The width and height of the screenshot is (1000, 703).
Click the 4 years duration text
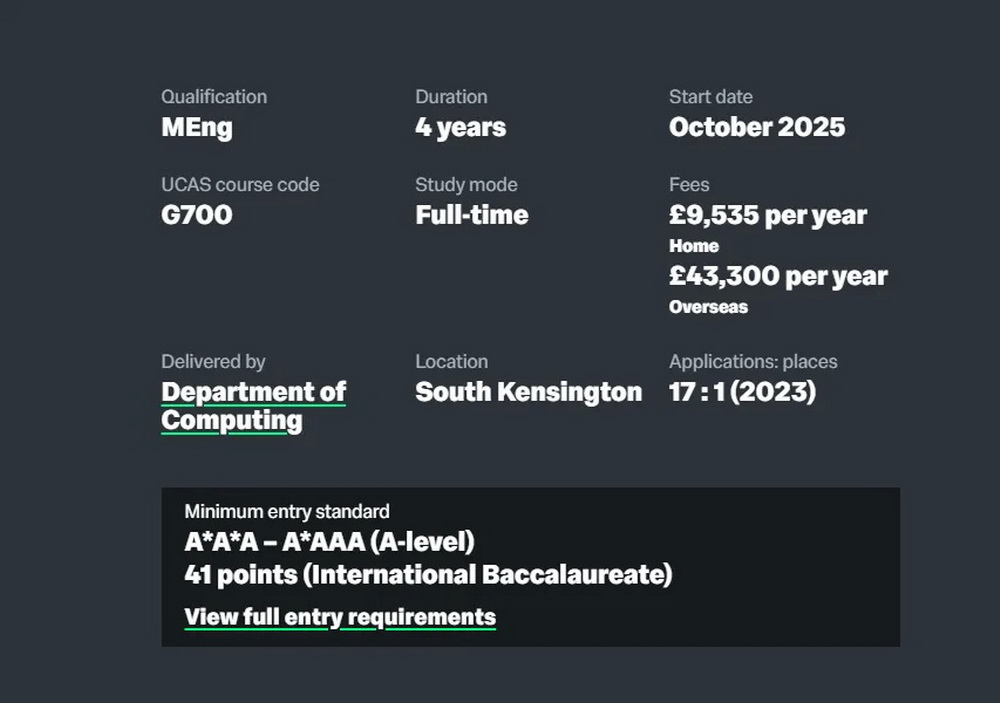[460, 128]
